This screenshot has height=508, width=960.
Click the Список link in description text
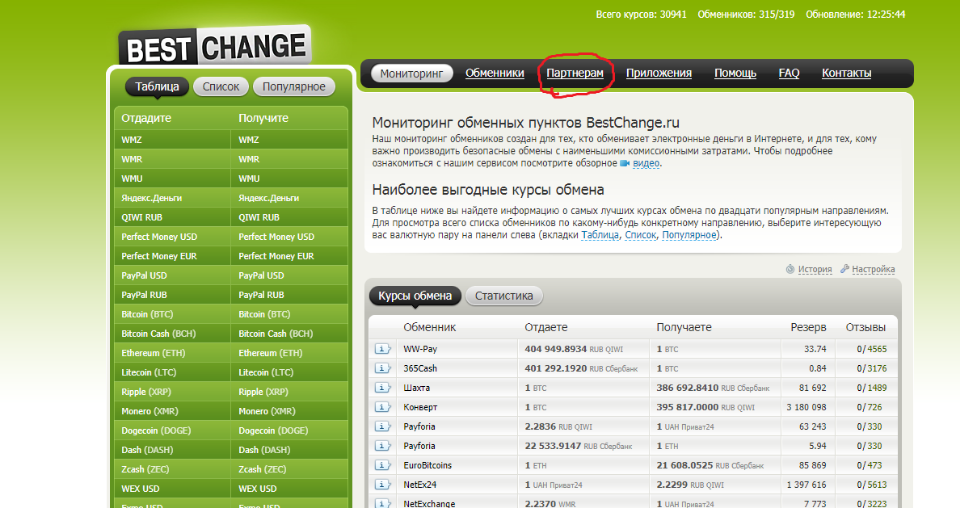tap(640, 235)
